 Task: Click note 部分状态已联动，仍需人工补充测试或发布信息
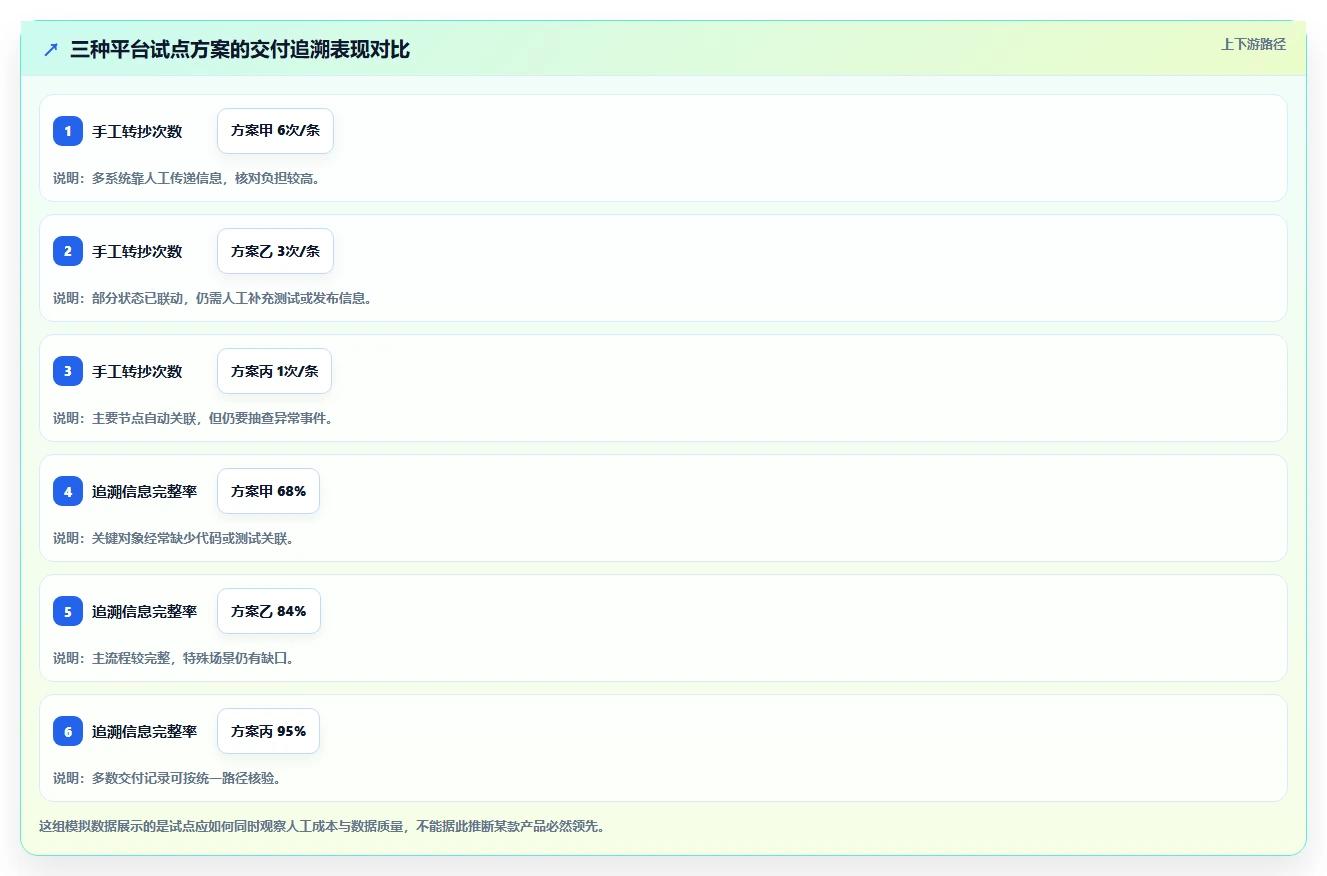click(x=212, y=298)
